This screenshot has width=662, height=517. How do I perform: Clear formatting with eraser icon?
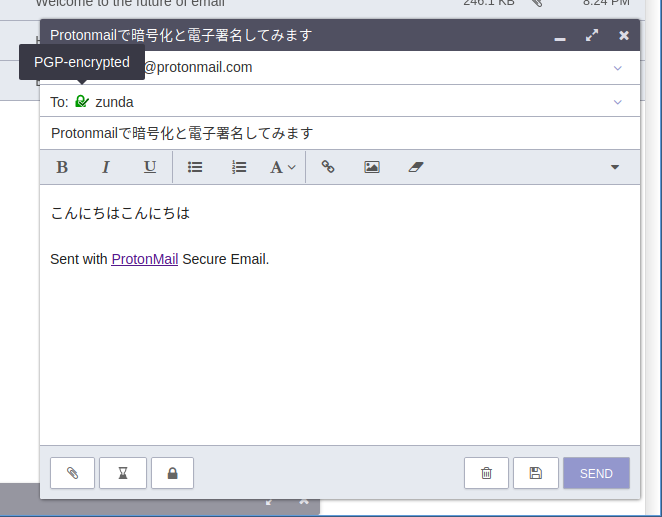point(416,167)
